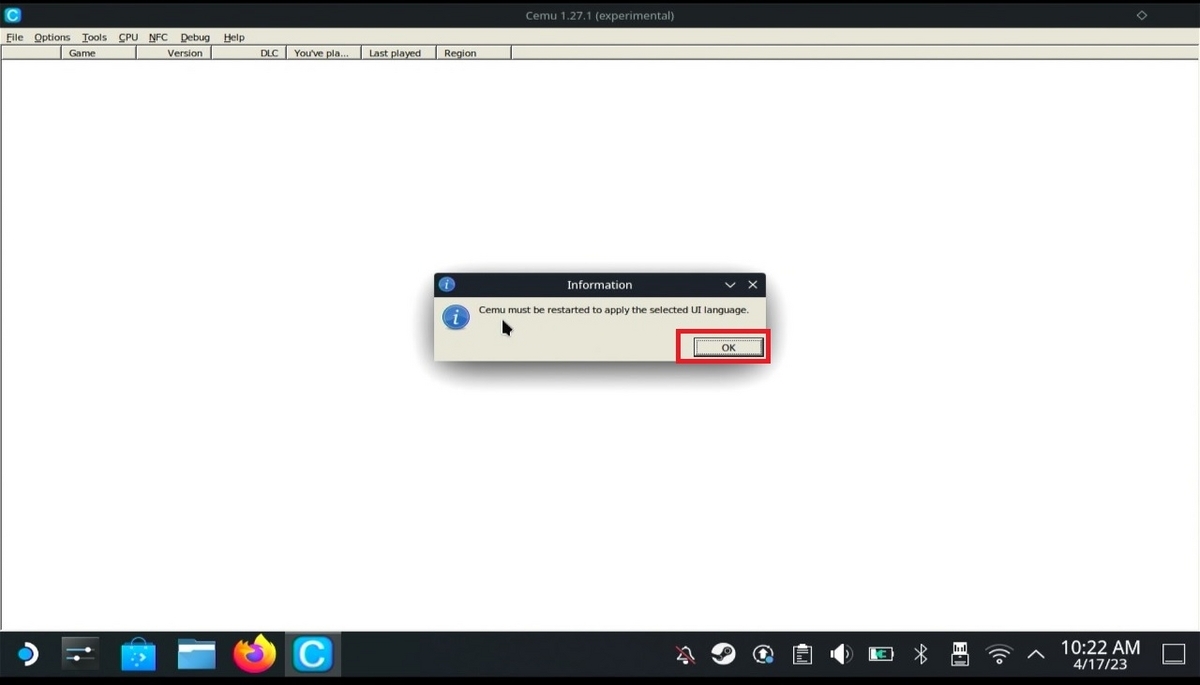This screenshot has width=1200, height=685.
Task: Collapse the Information dialog with chevron
Action: [730, 285]
